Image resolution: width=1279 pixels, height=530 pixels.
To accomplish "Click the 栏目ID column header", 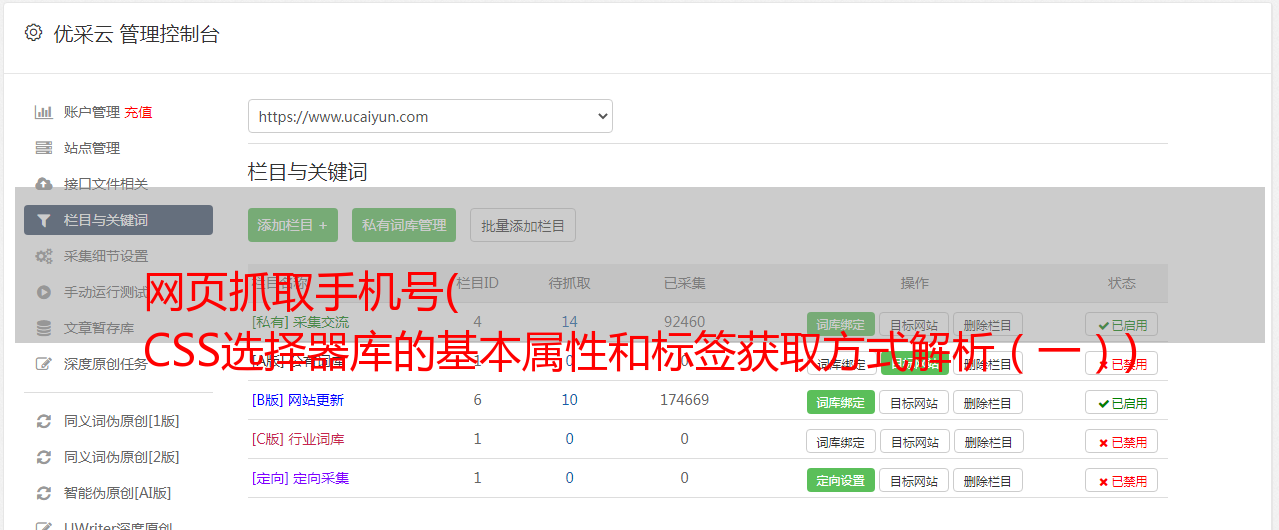I will coord(477,283).
